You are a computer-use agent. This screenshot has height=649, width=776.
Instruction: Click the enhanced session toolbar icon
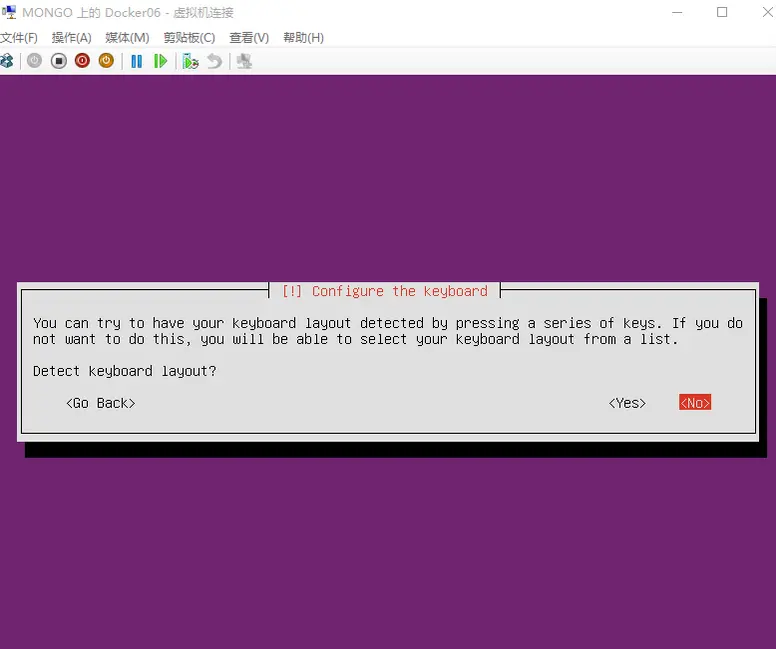coord(244,61)
